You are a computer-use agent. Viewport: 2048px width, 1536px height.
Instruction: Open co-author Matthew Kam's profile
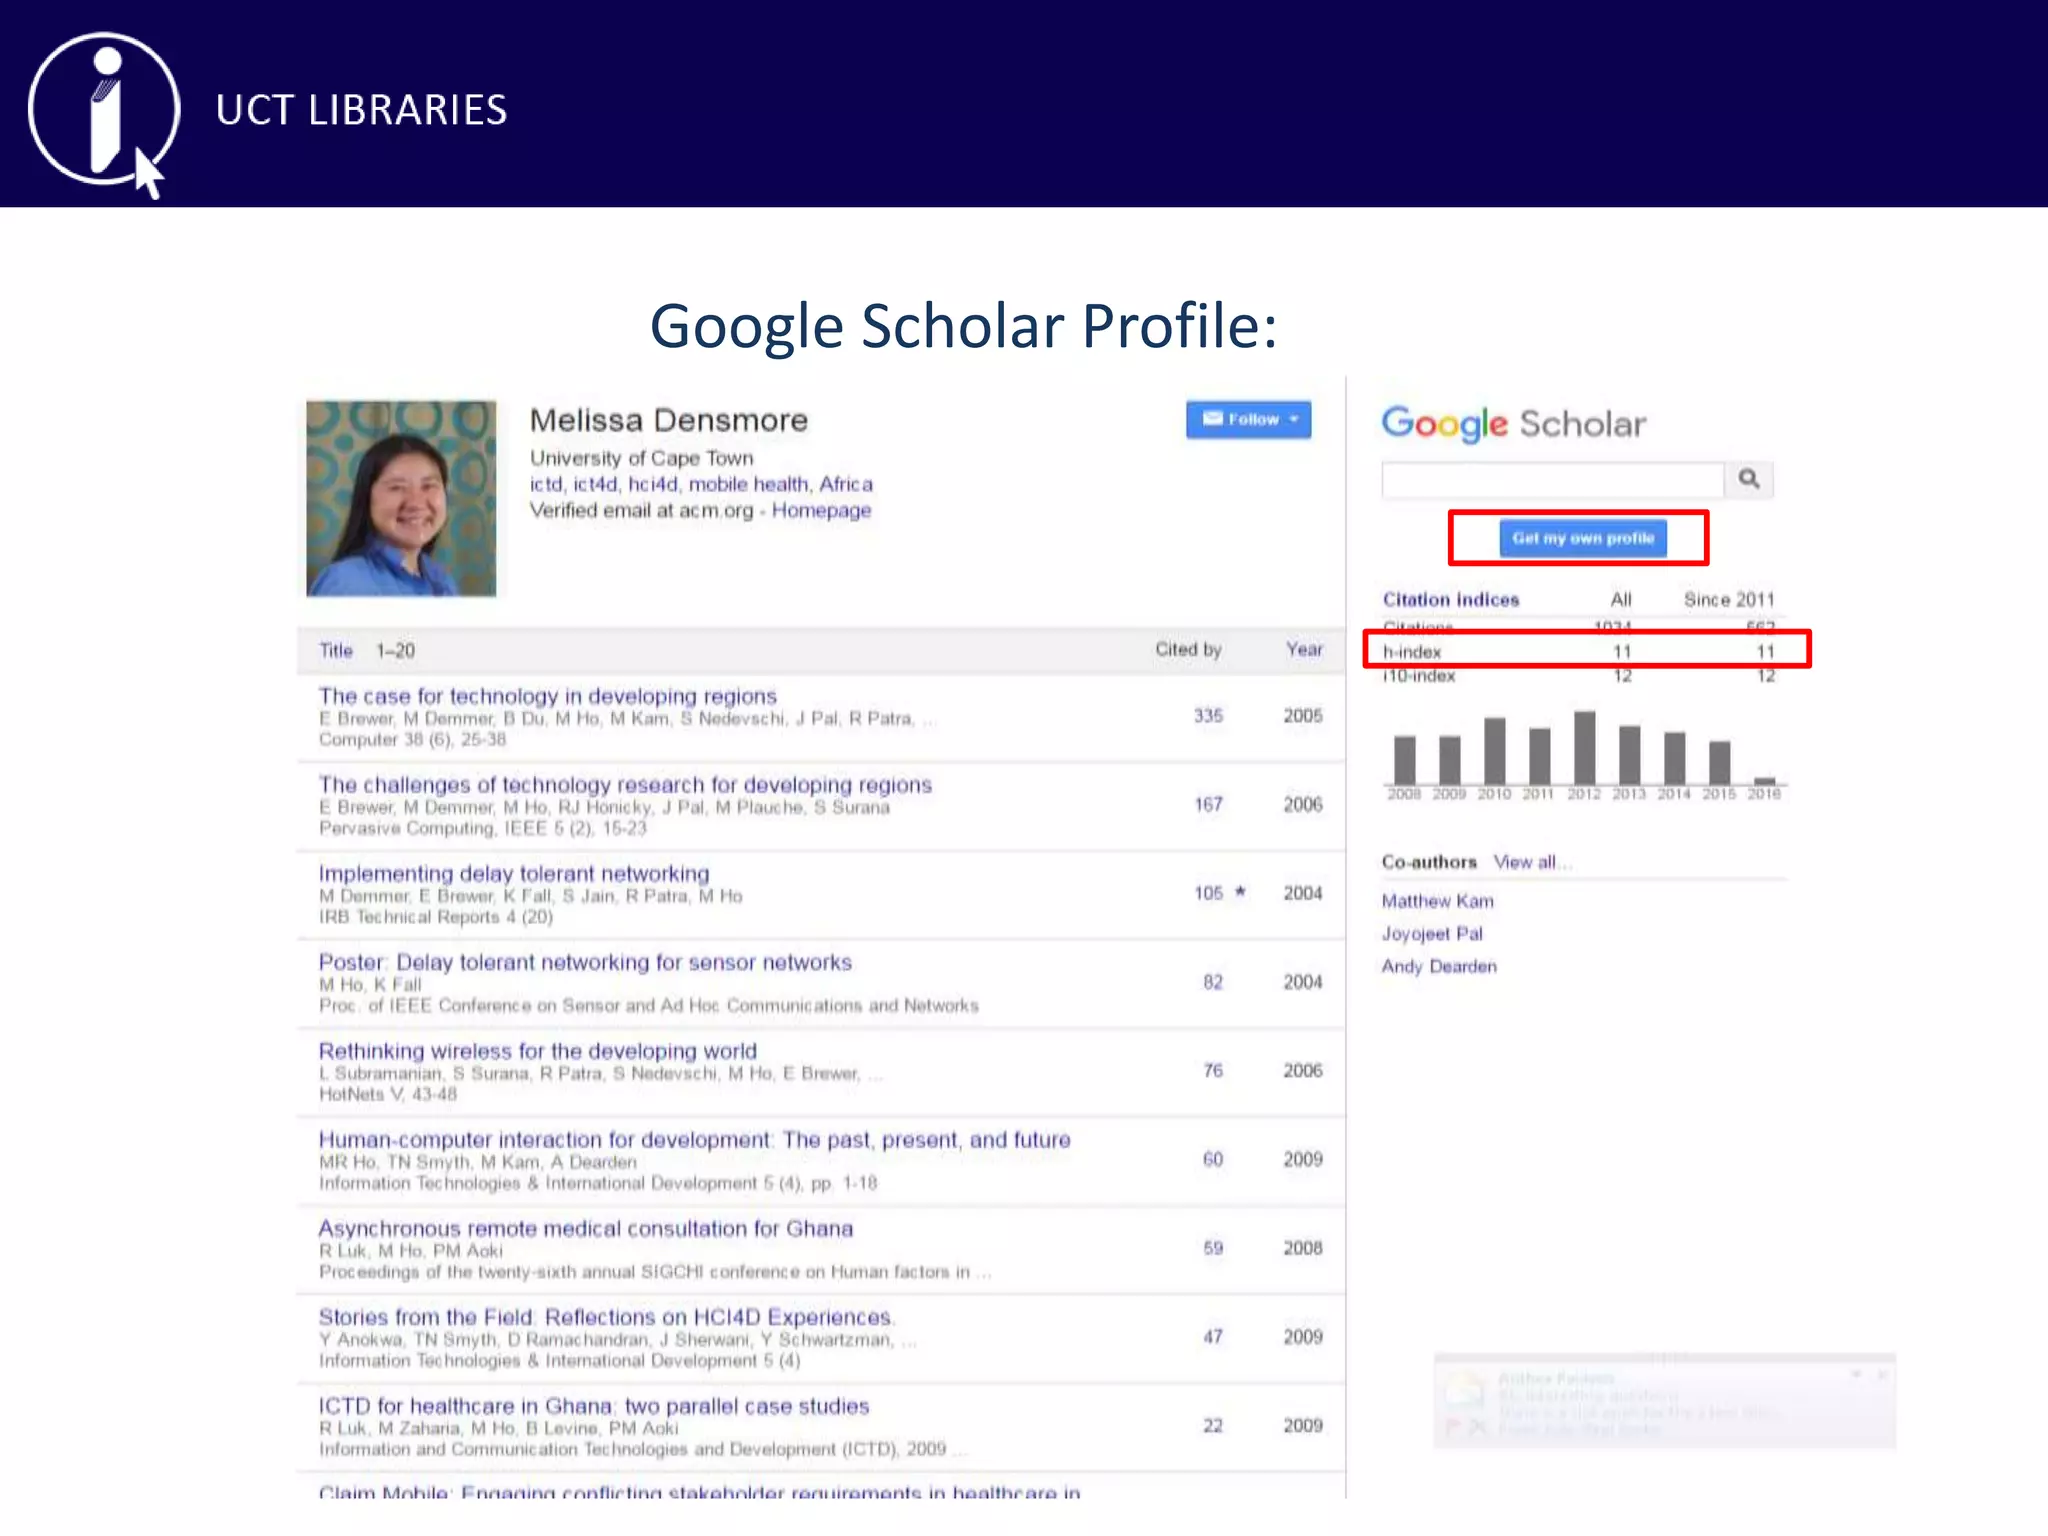[x=1437, y=901]
